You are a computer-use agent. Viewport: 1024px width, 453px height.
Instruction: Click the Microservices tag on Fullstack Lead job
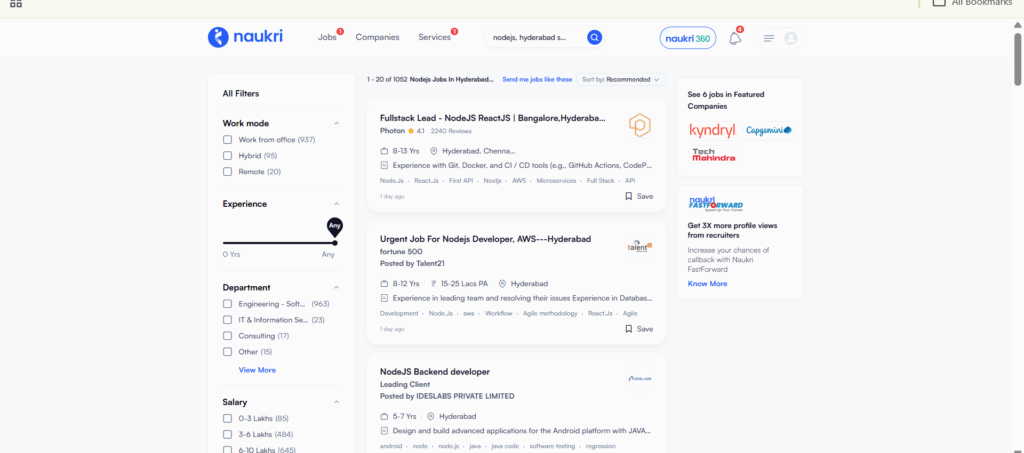pos(557,181)
